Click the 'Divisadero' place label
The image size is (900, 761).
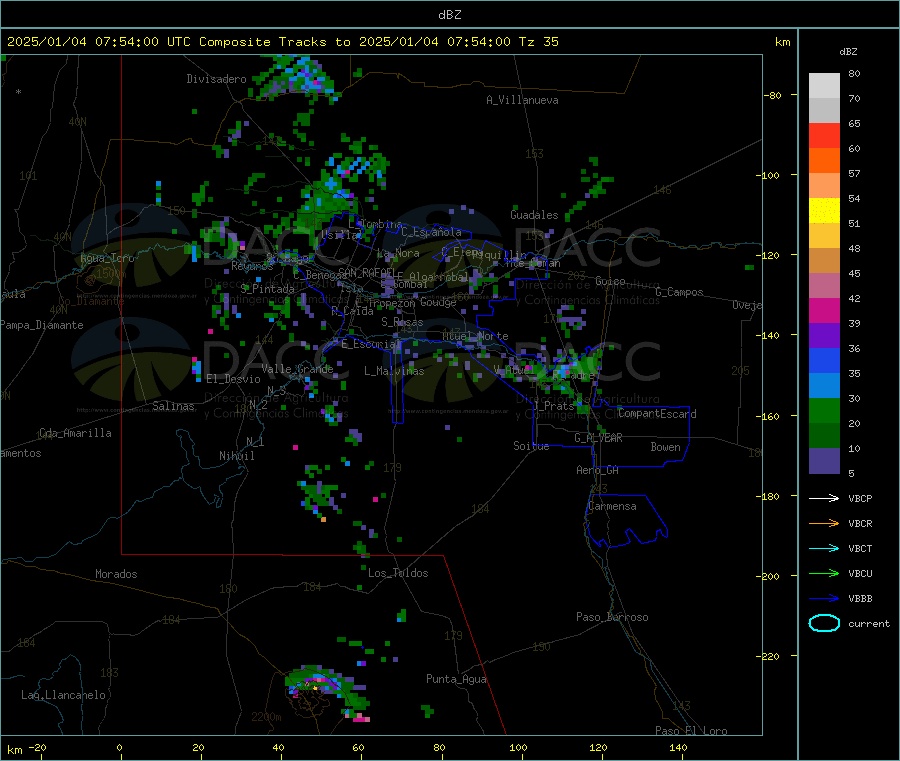coord(216,79)
